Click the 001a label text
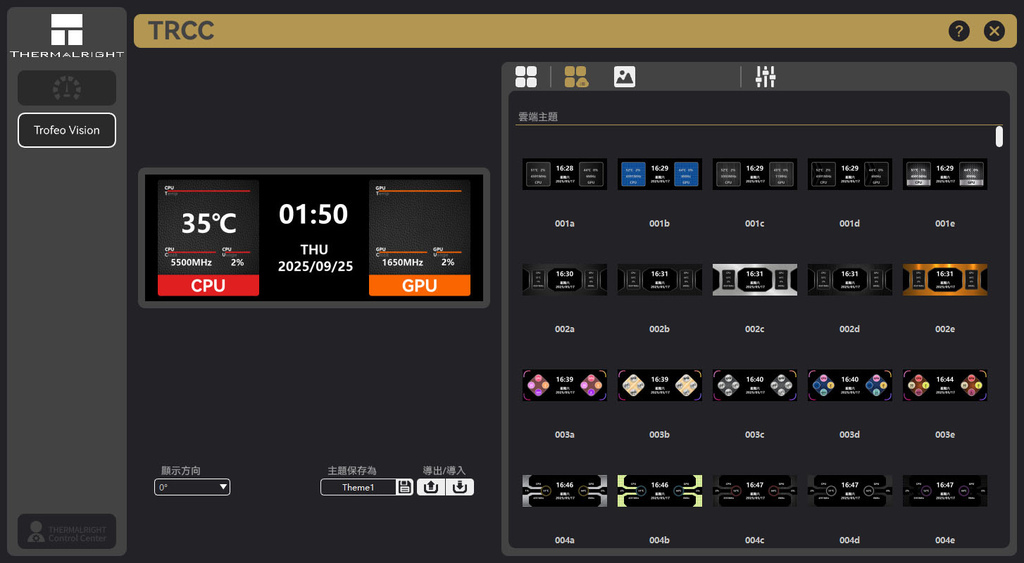This screenshot has width=1024, height=563. tap(565, 223)
